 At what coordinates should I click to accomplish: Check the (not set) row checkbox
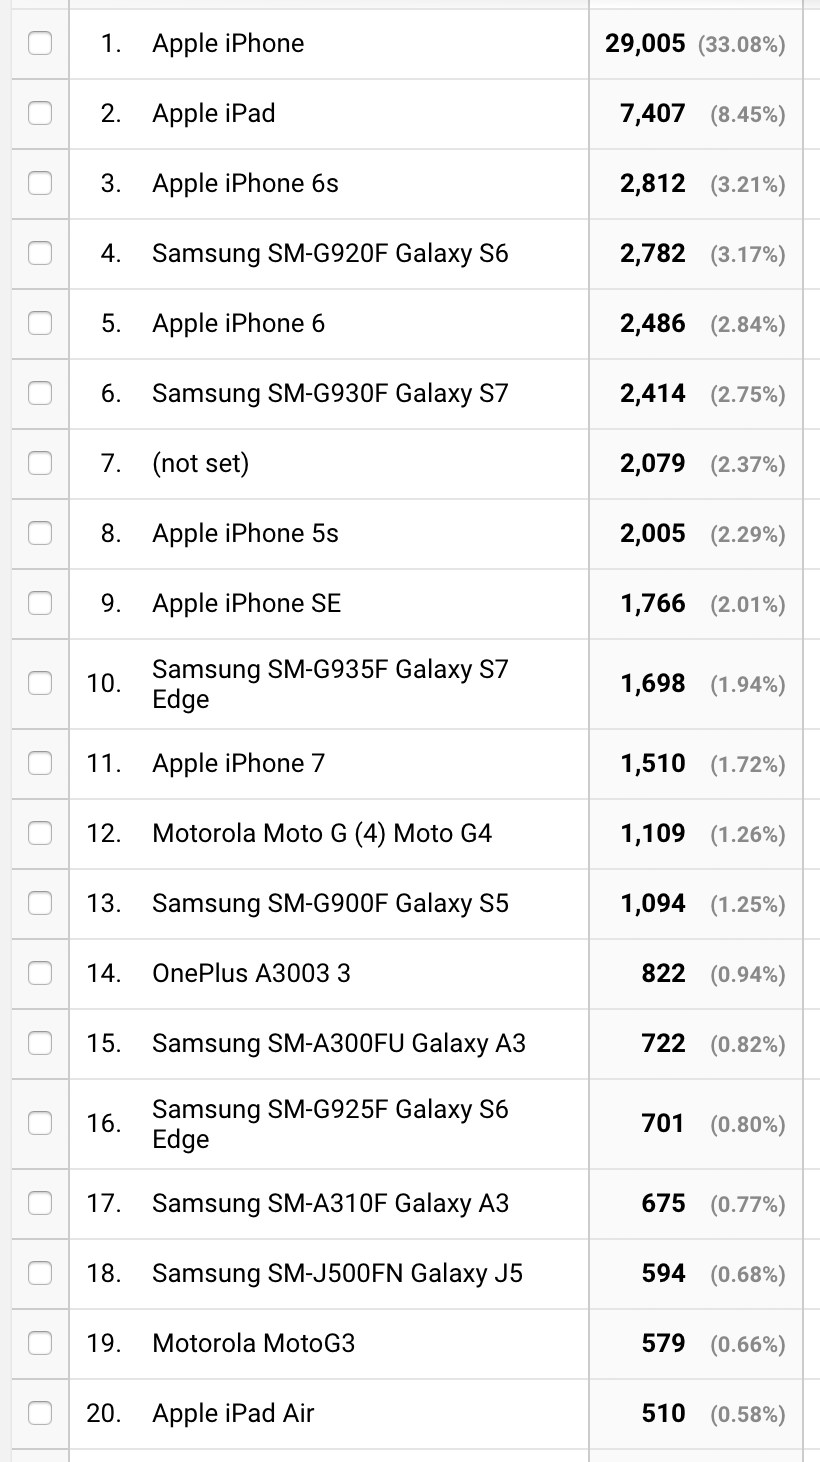(x=40, y=464)
